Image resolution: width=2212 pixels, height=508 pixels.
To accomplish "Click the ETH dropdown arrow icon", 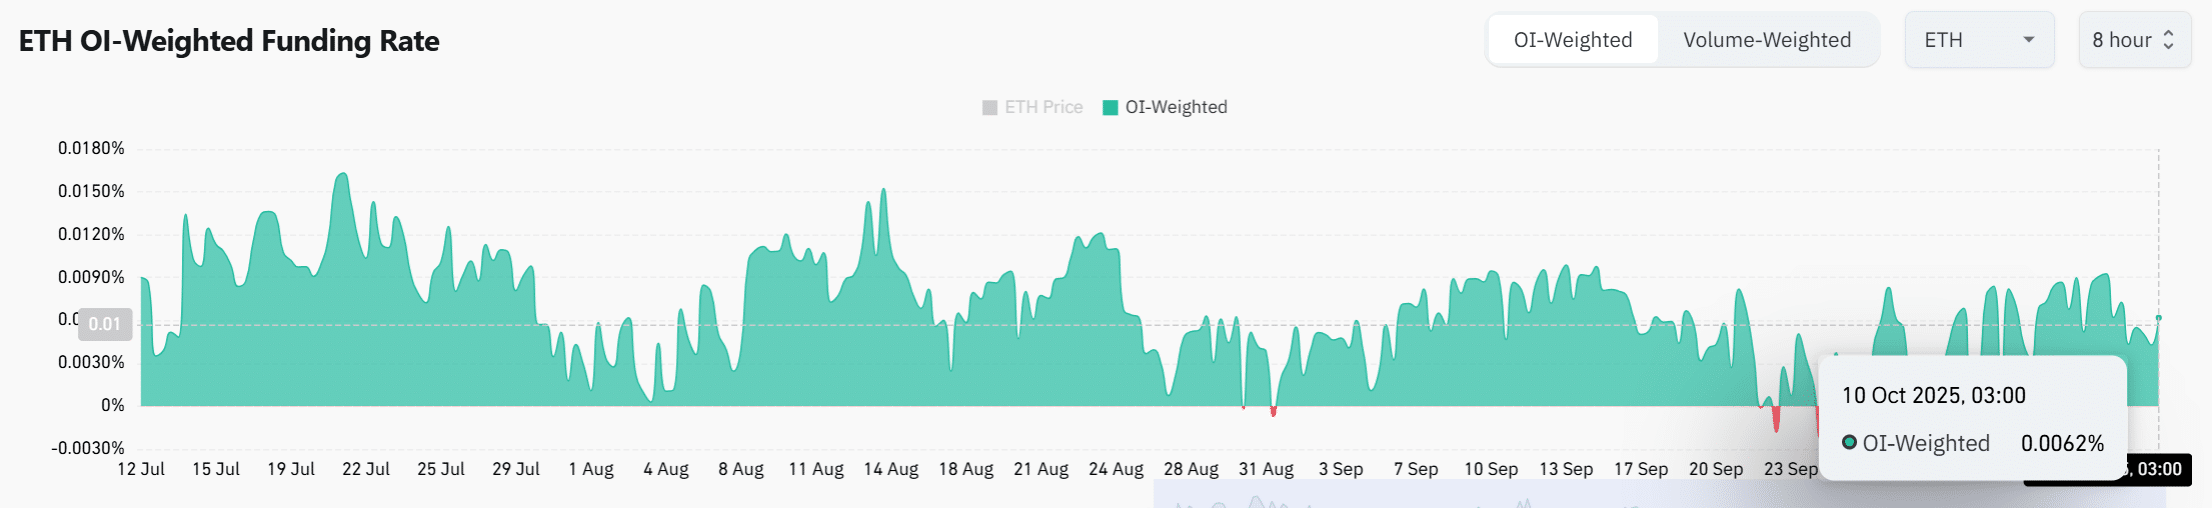I will click(2028, 40).
